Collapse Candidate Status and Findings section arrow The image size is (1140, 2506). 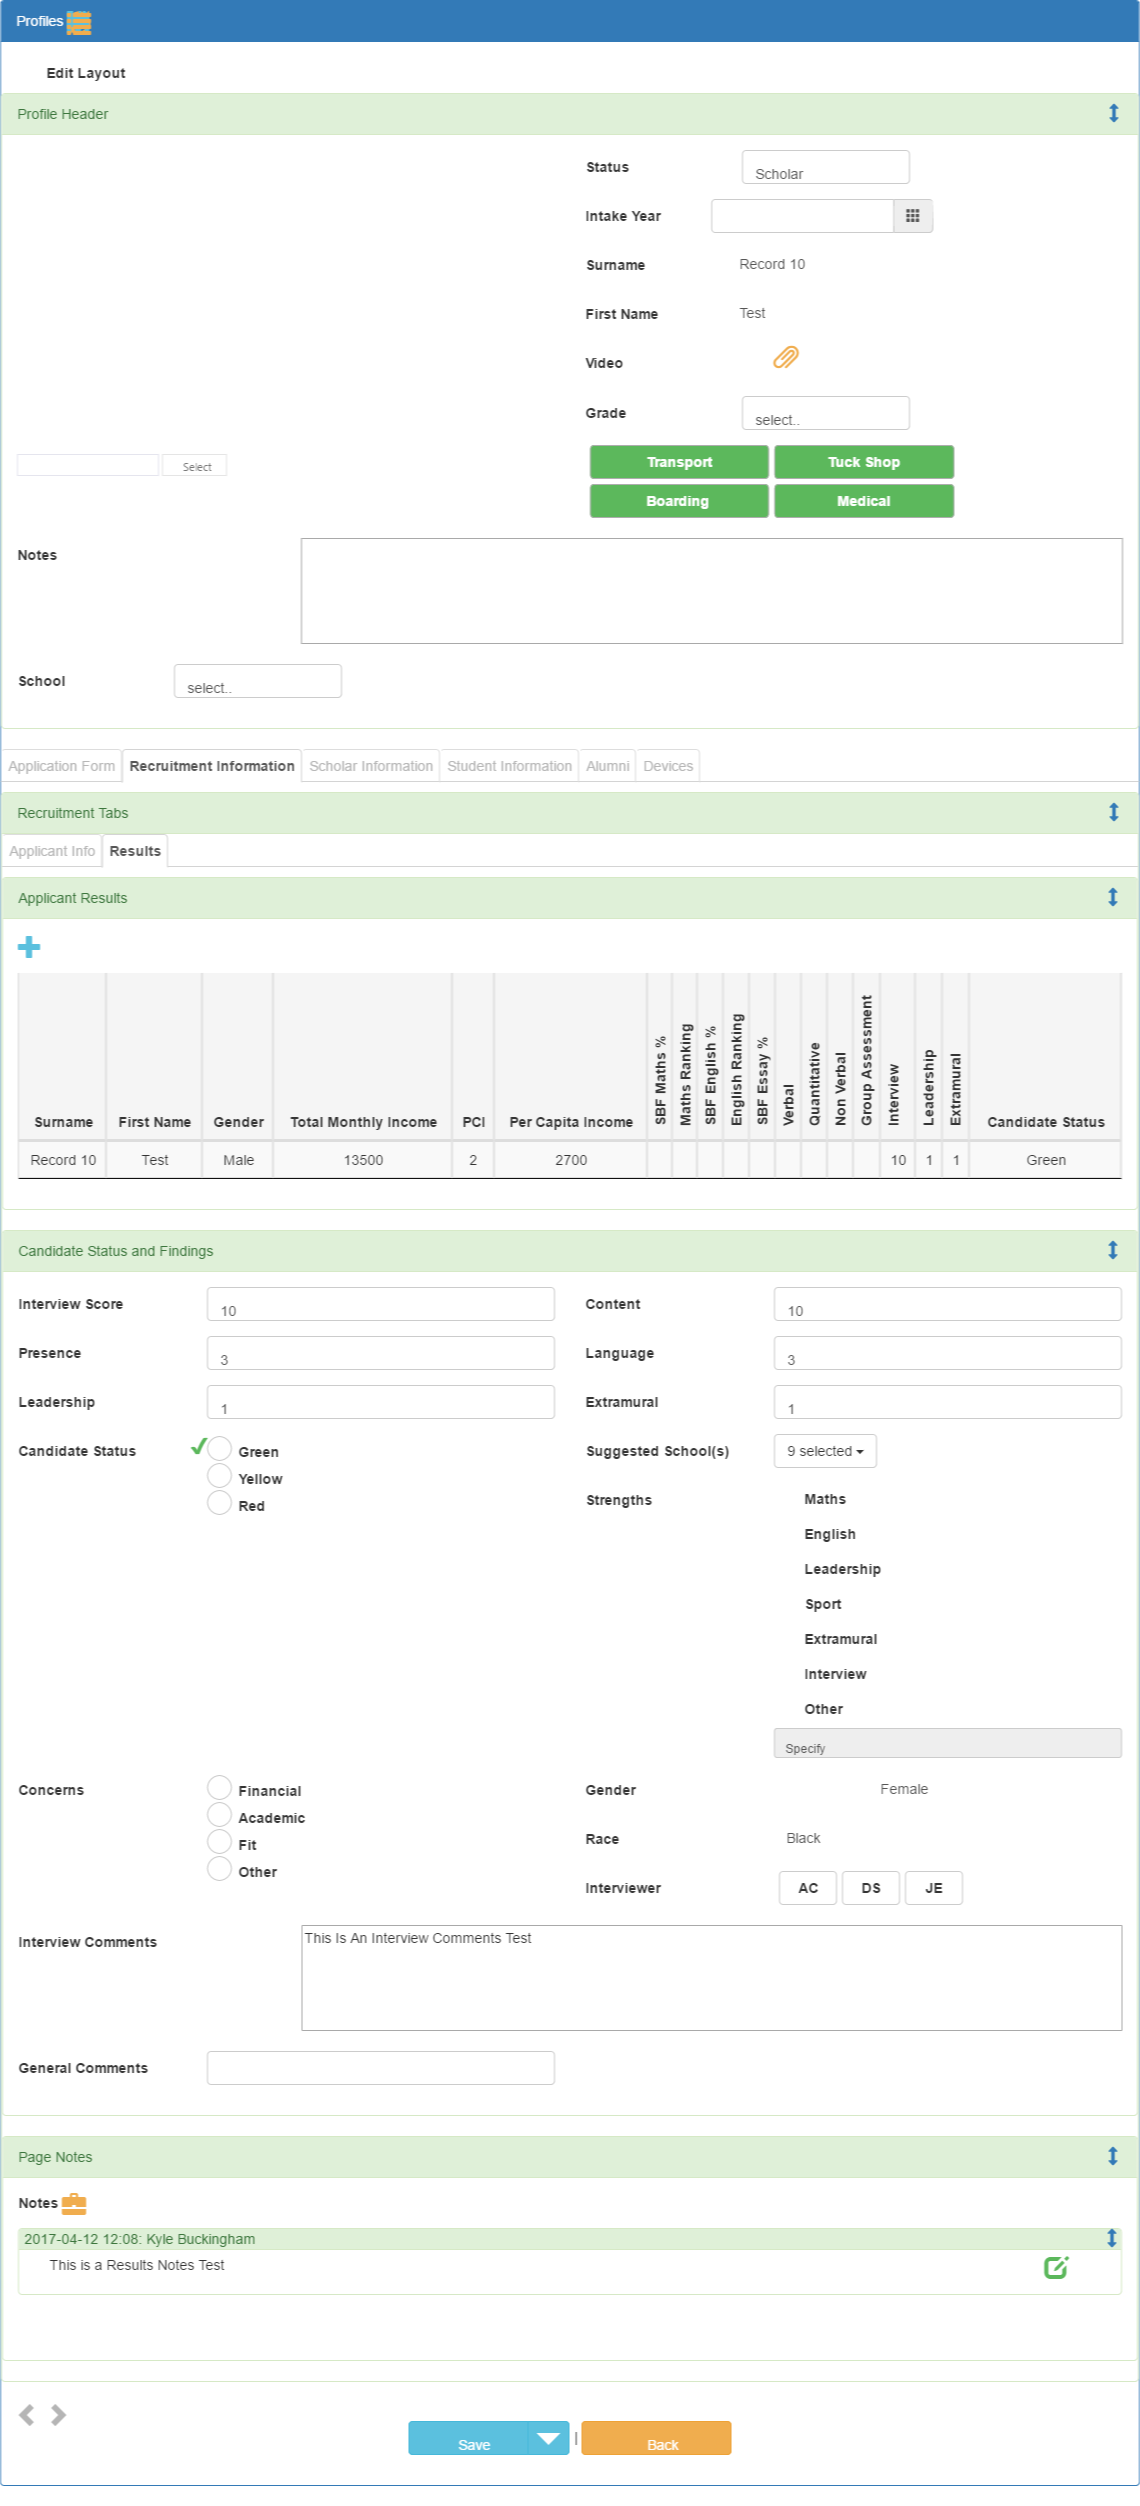(x=1113, y=1251)
